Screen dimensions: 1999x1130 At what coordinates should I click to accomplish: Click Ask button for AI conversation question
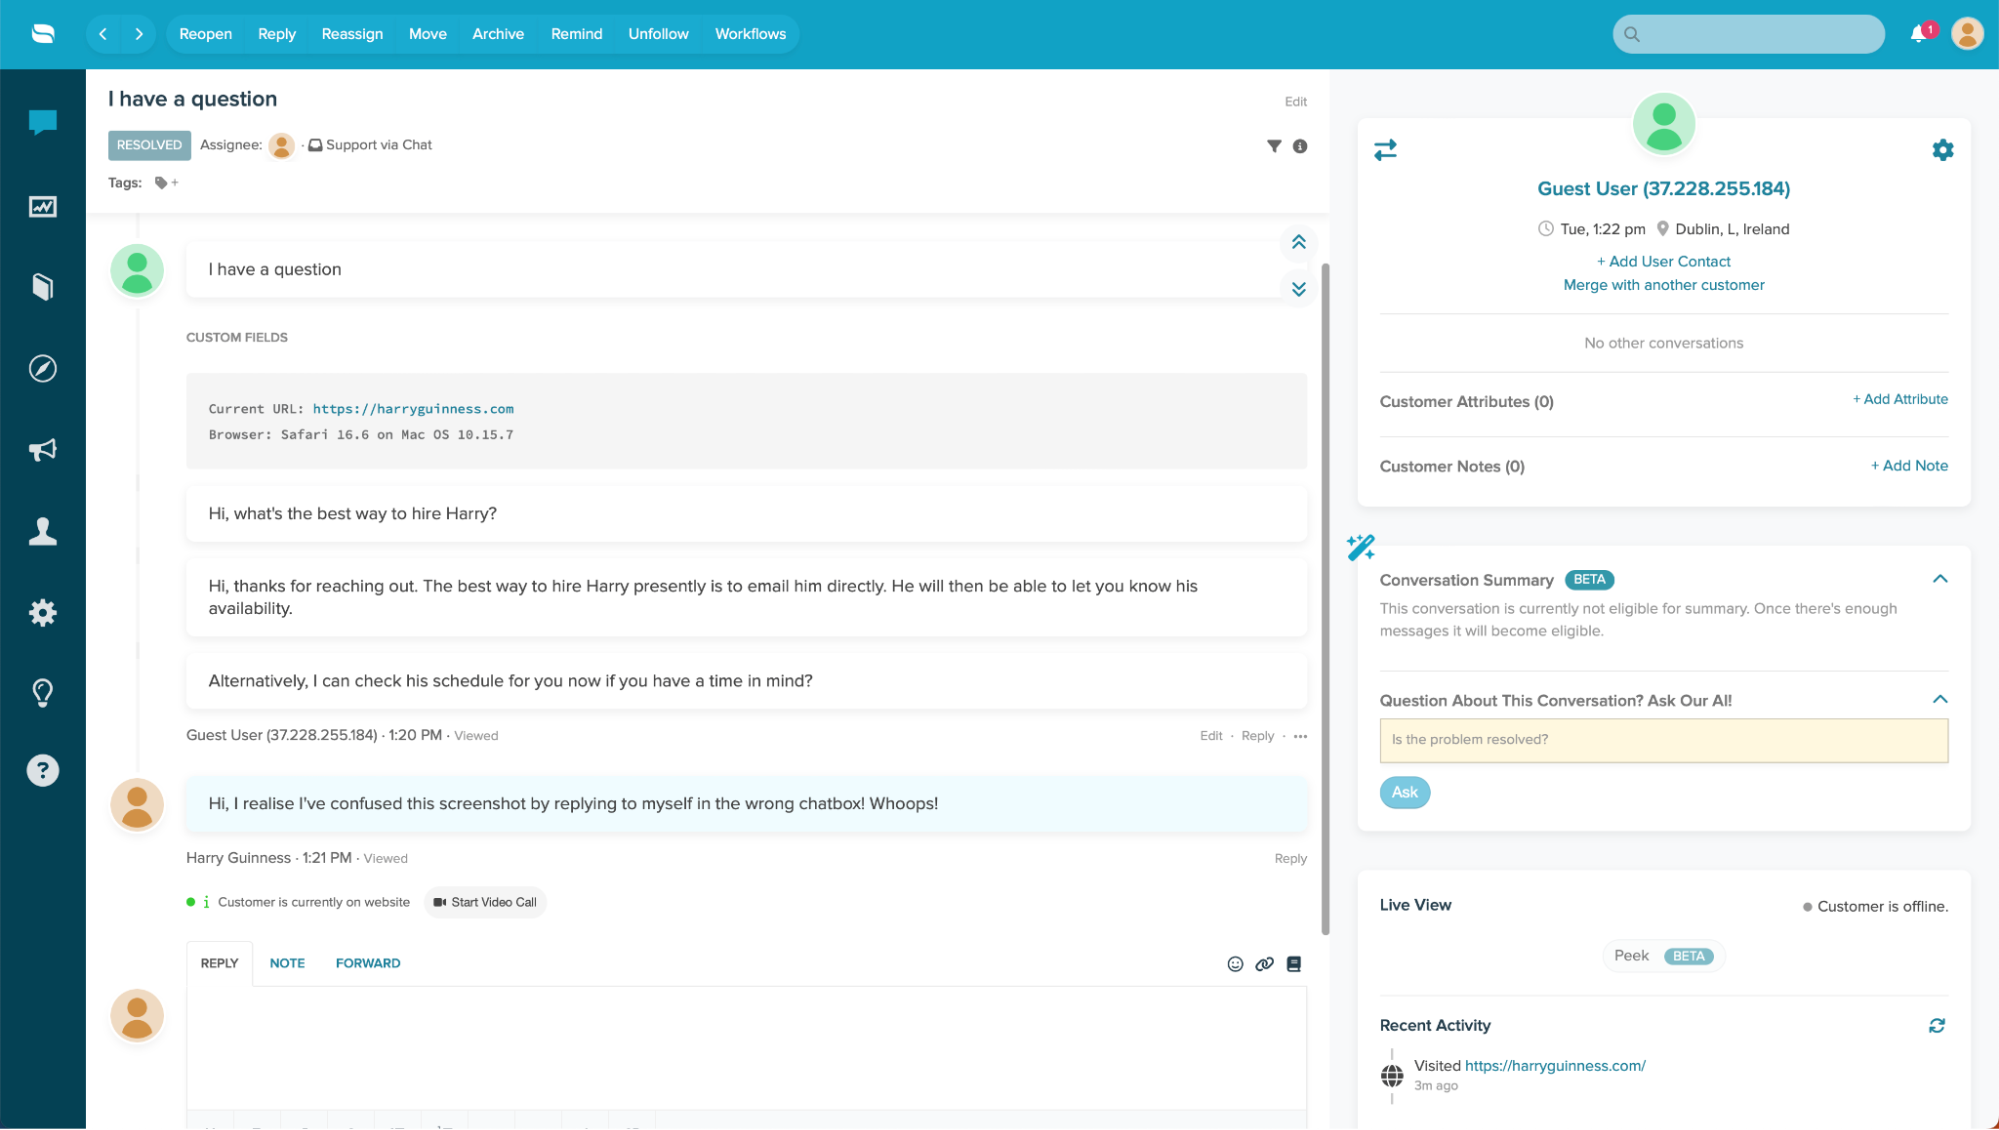point(1405,791)
